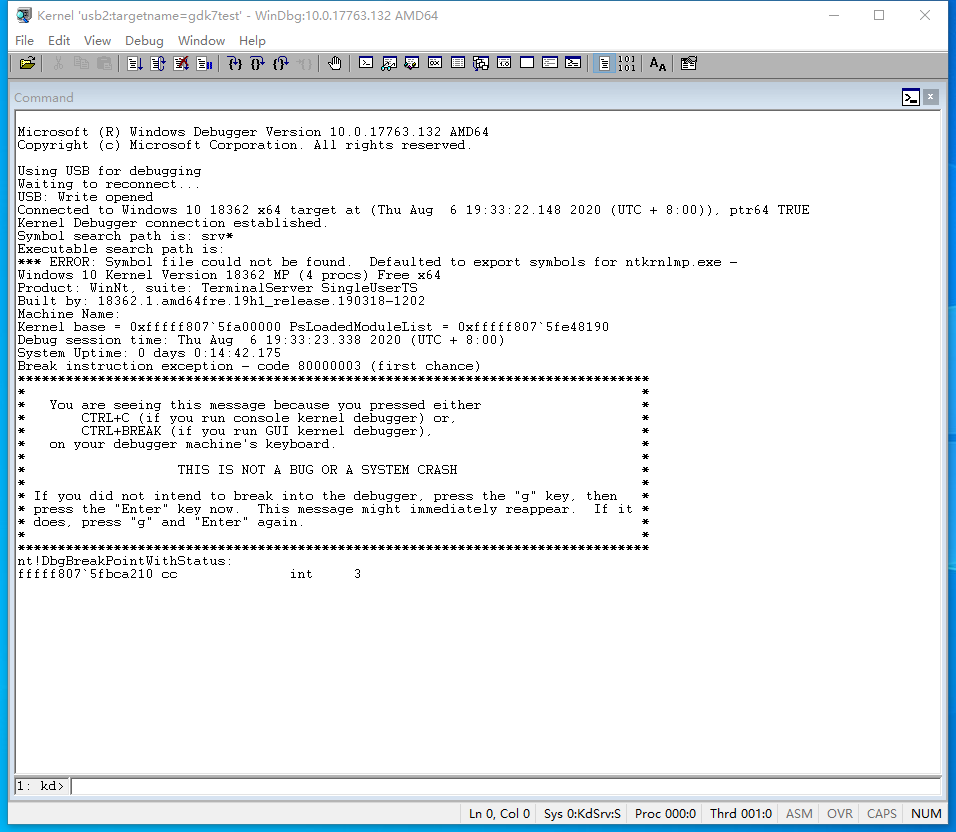Click the Go (continue execution) toolbar icon
Viewport: 956px width, 832px height.
[135, 63]
